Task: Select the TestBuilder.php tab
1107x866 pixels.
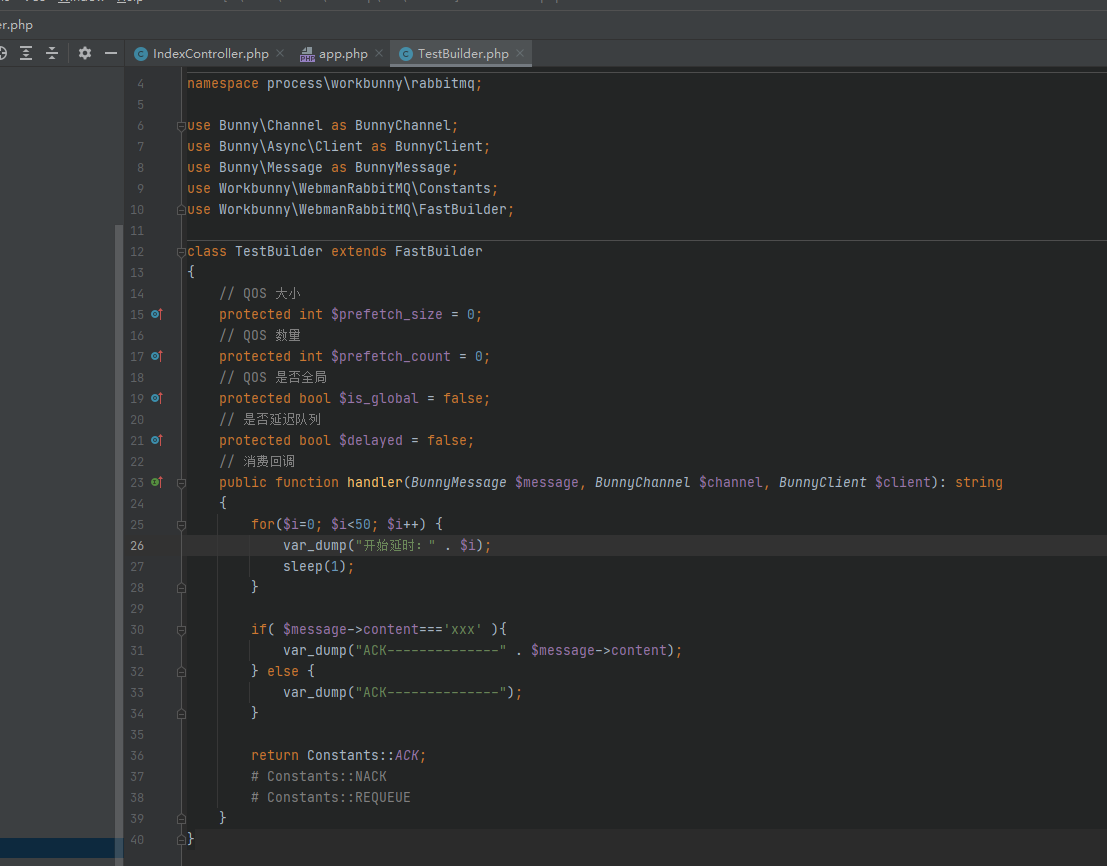Action: [461, 54]
